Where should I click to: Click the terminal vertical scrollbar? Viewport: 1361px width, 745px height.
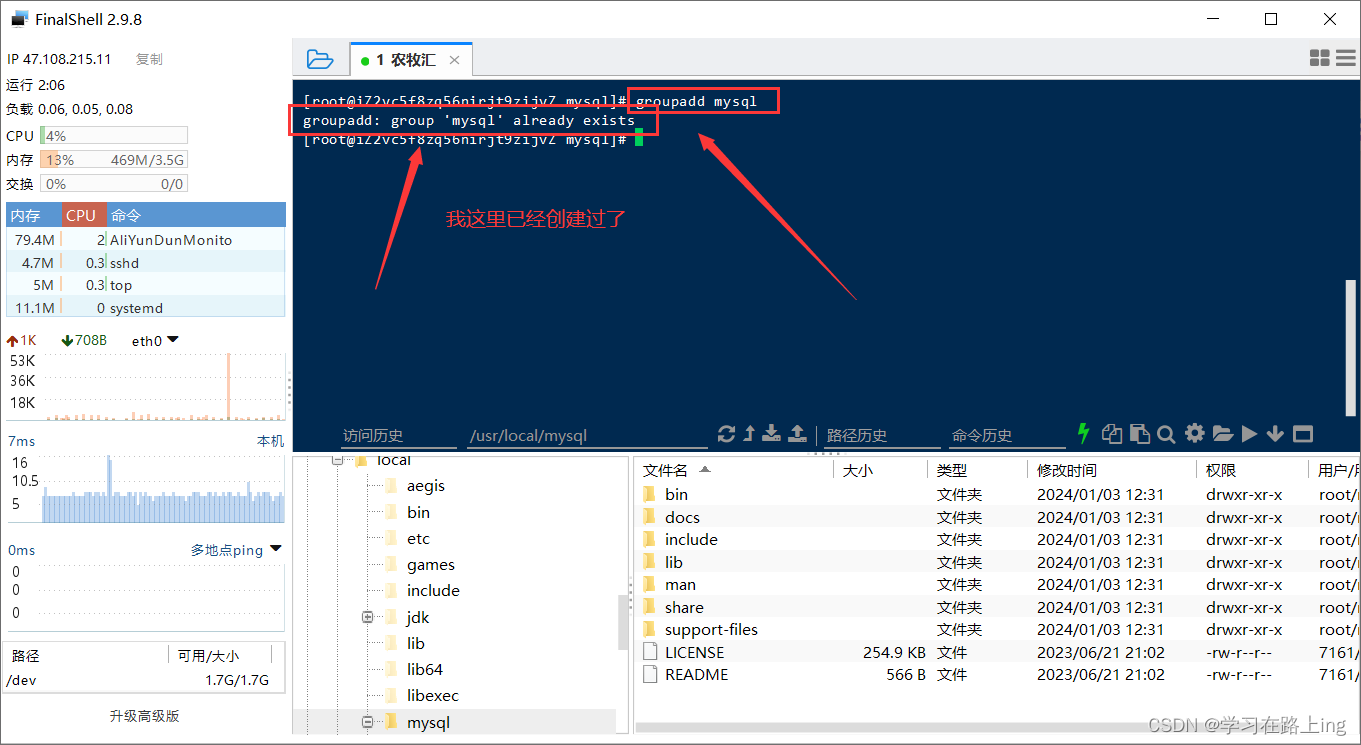[1351, 347]
